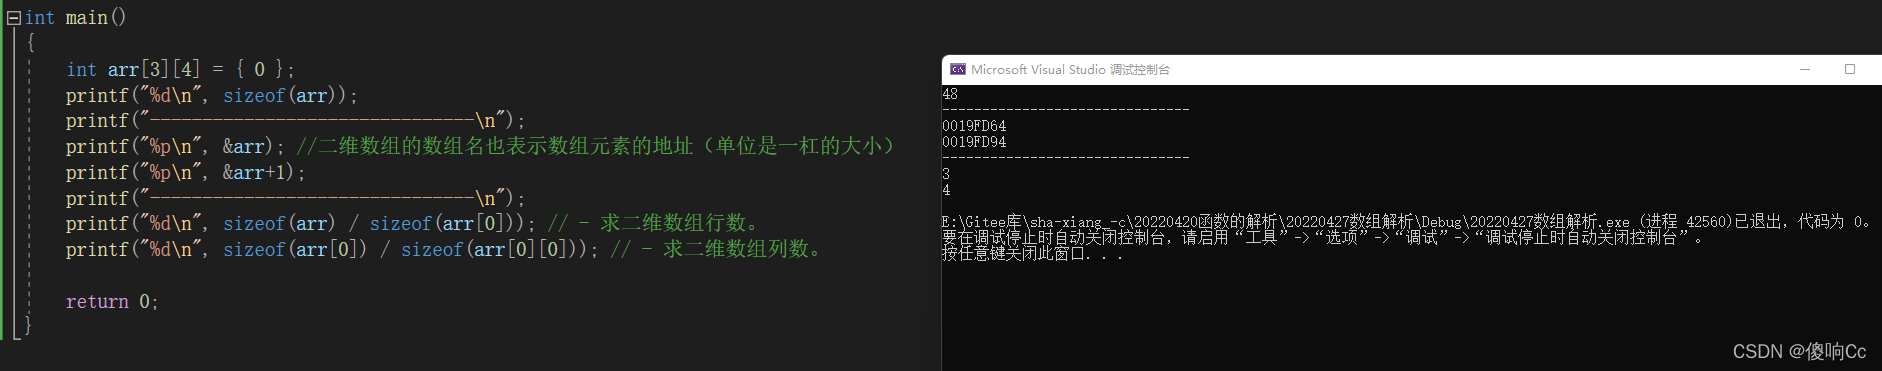Click the '&arr+1' printf line
The width and height of the screenshot is (1882, 371).
pos(185,172)
